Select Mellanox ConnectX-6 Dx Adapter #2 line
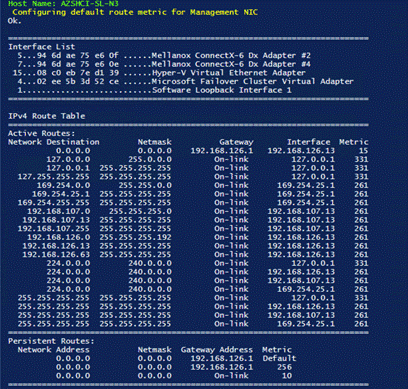 (164, 55)
